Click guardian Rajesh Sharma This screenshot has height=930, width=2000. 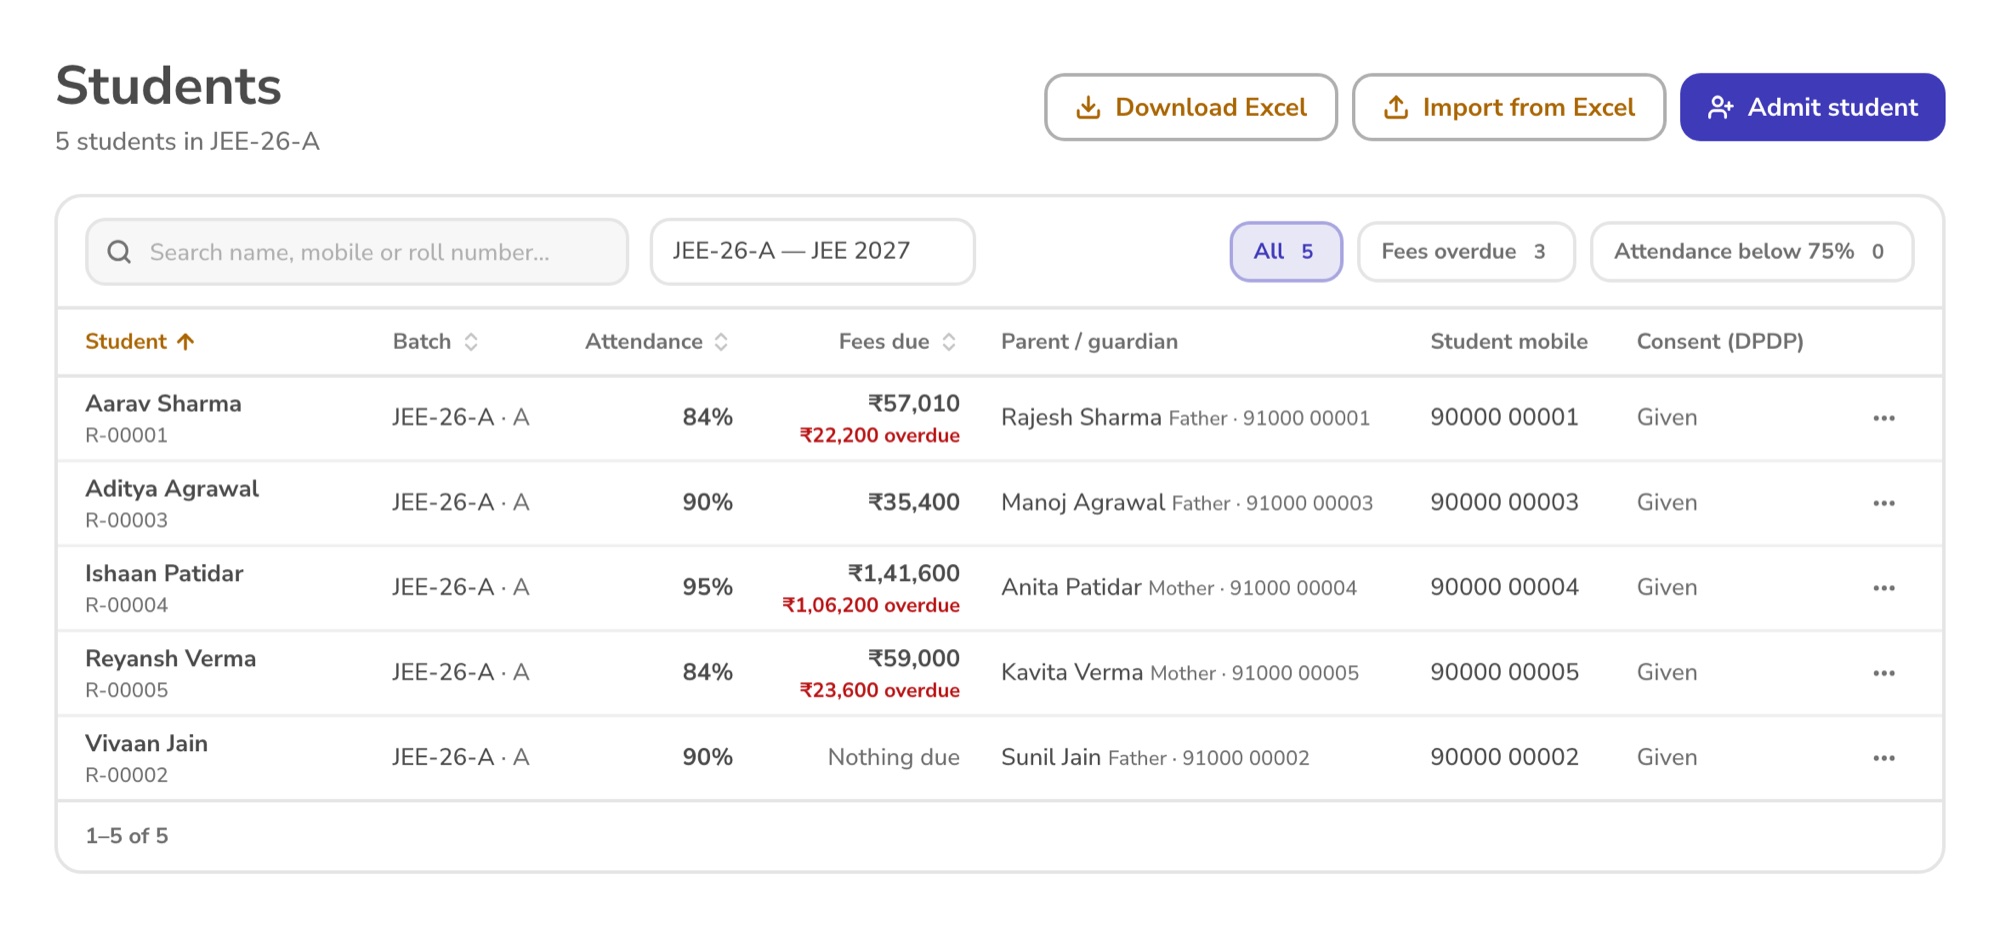point(1081,417)
